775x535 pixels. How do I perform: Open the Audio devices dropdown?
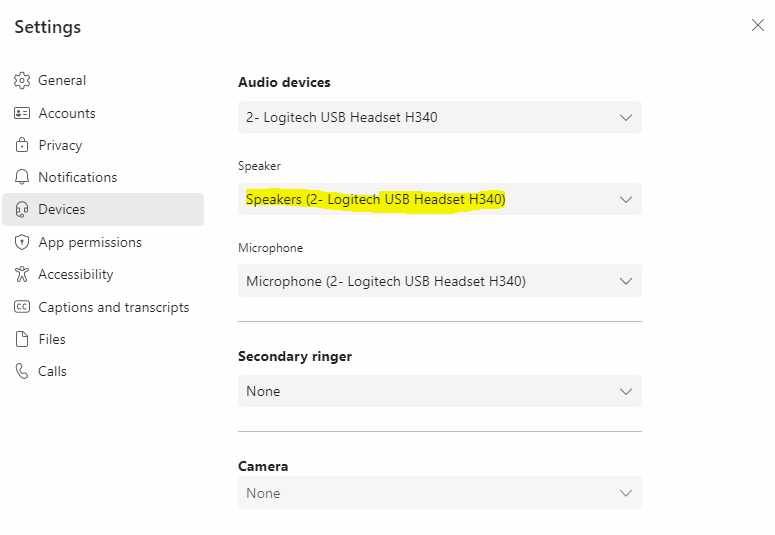click(x=440, y=117)
